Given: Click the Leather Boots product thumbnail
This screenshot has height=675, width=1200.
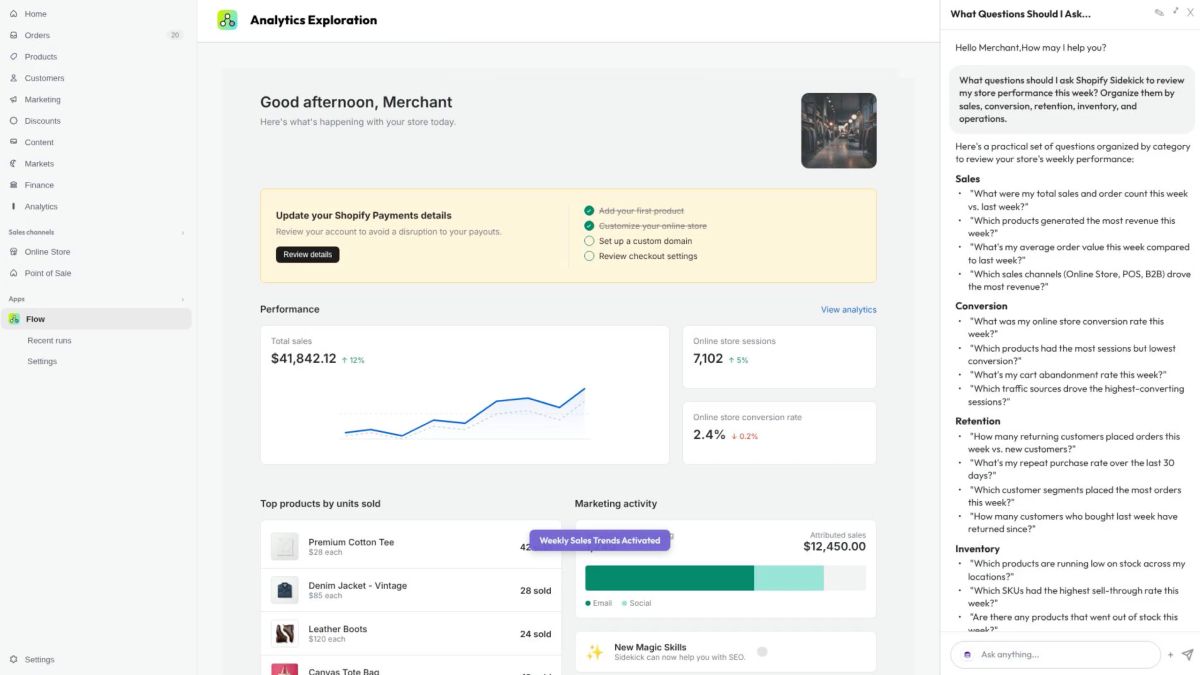Looking at the screenshot, I should pos(285,634).
